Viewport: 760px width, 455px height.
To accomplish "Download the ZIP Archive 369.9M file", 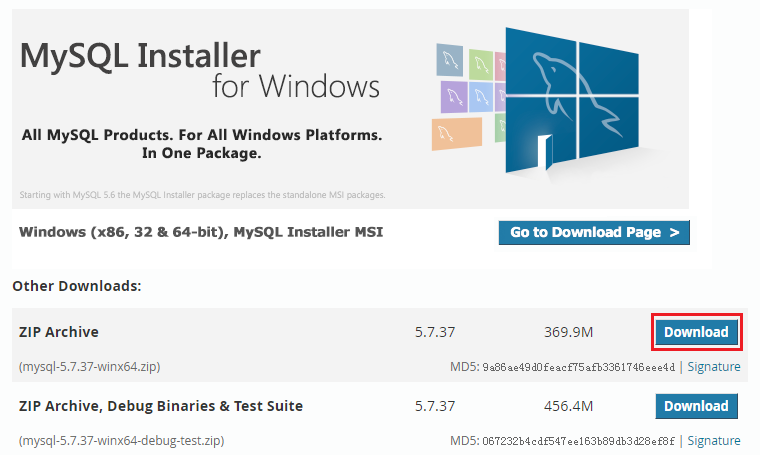I will [697, 332].
